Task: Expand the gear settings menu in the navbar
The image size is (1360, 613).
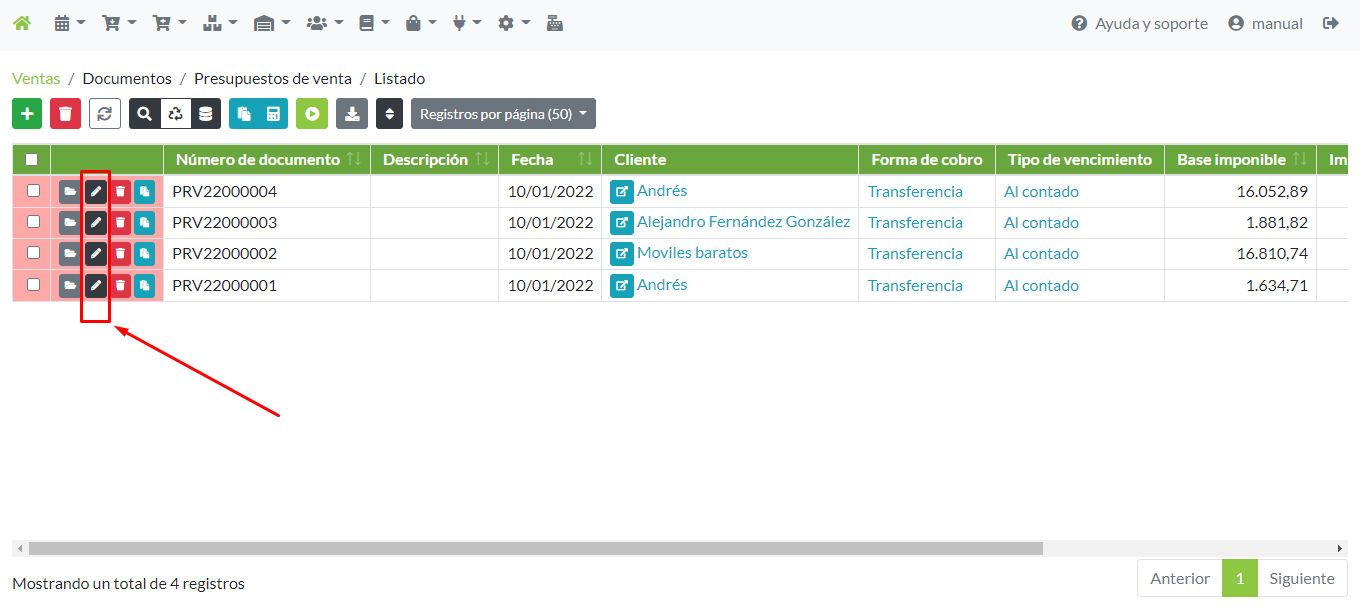Action: [x=513, y=23]
